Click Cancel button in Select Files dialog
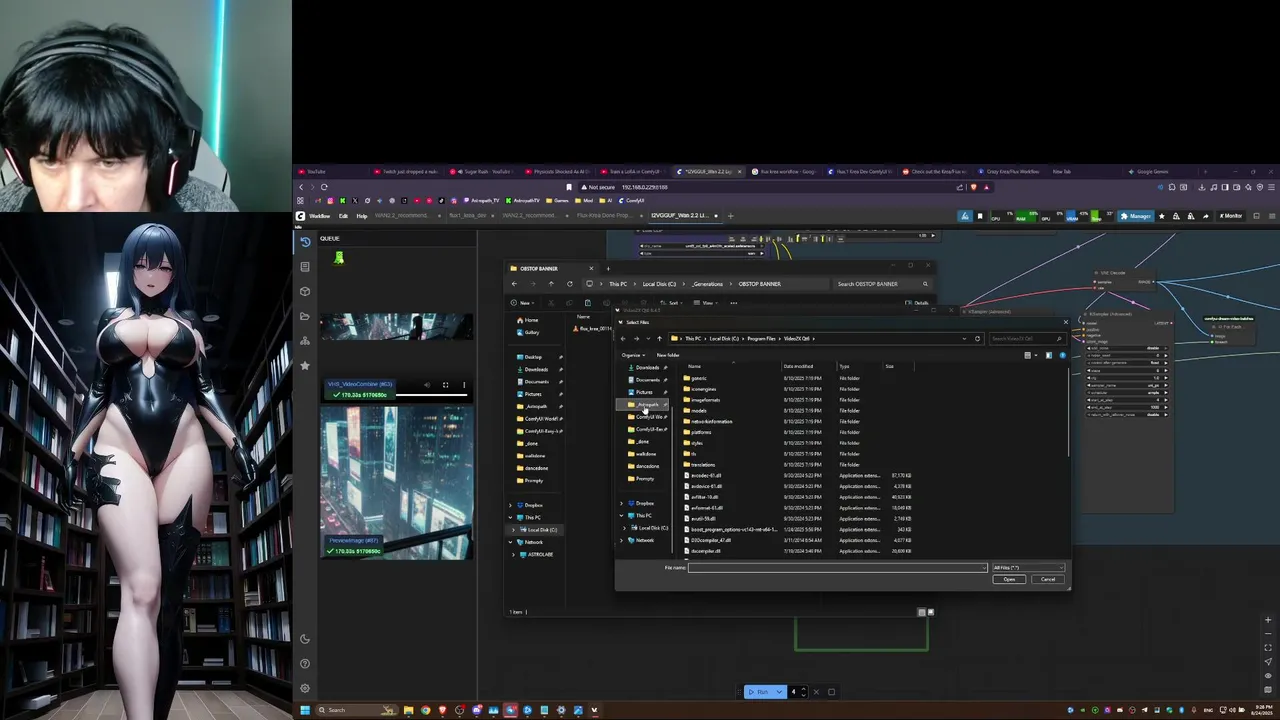Image resolution: width=1280 pixels, height=720 pixels. (x=1047, y=579)
